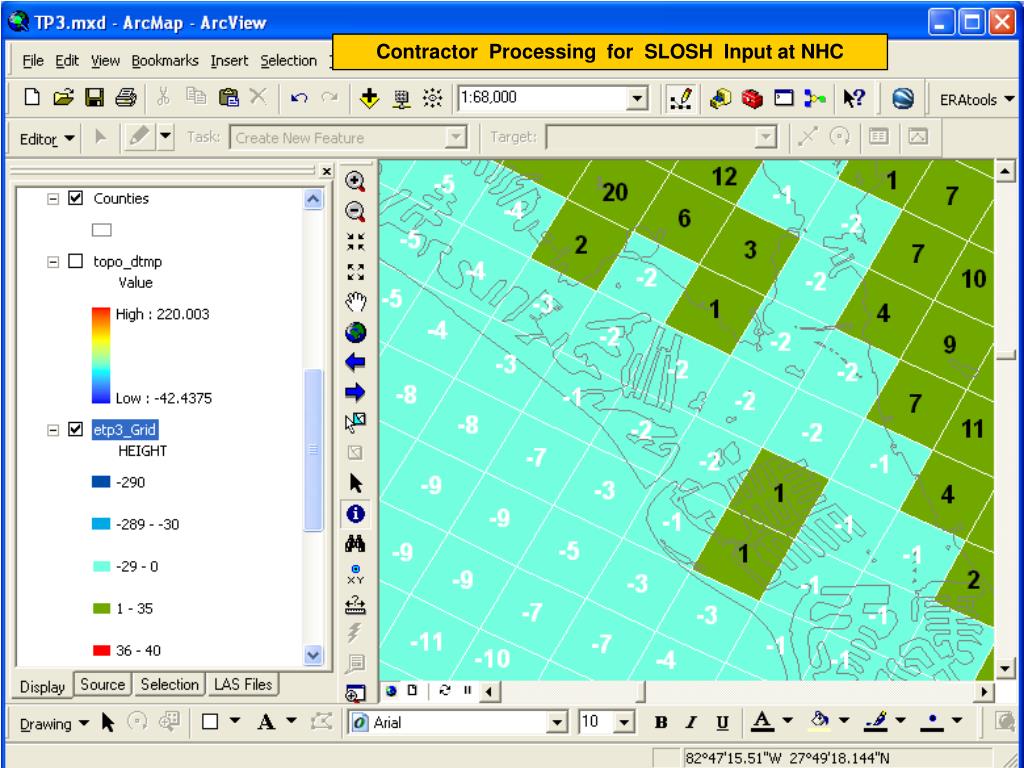Zoom to Full Extent globe icon
The height and width of the screenshot is (768, 1024).
point(355,332)
